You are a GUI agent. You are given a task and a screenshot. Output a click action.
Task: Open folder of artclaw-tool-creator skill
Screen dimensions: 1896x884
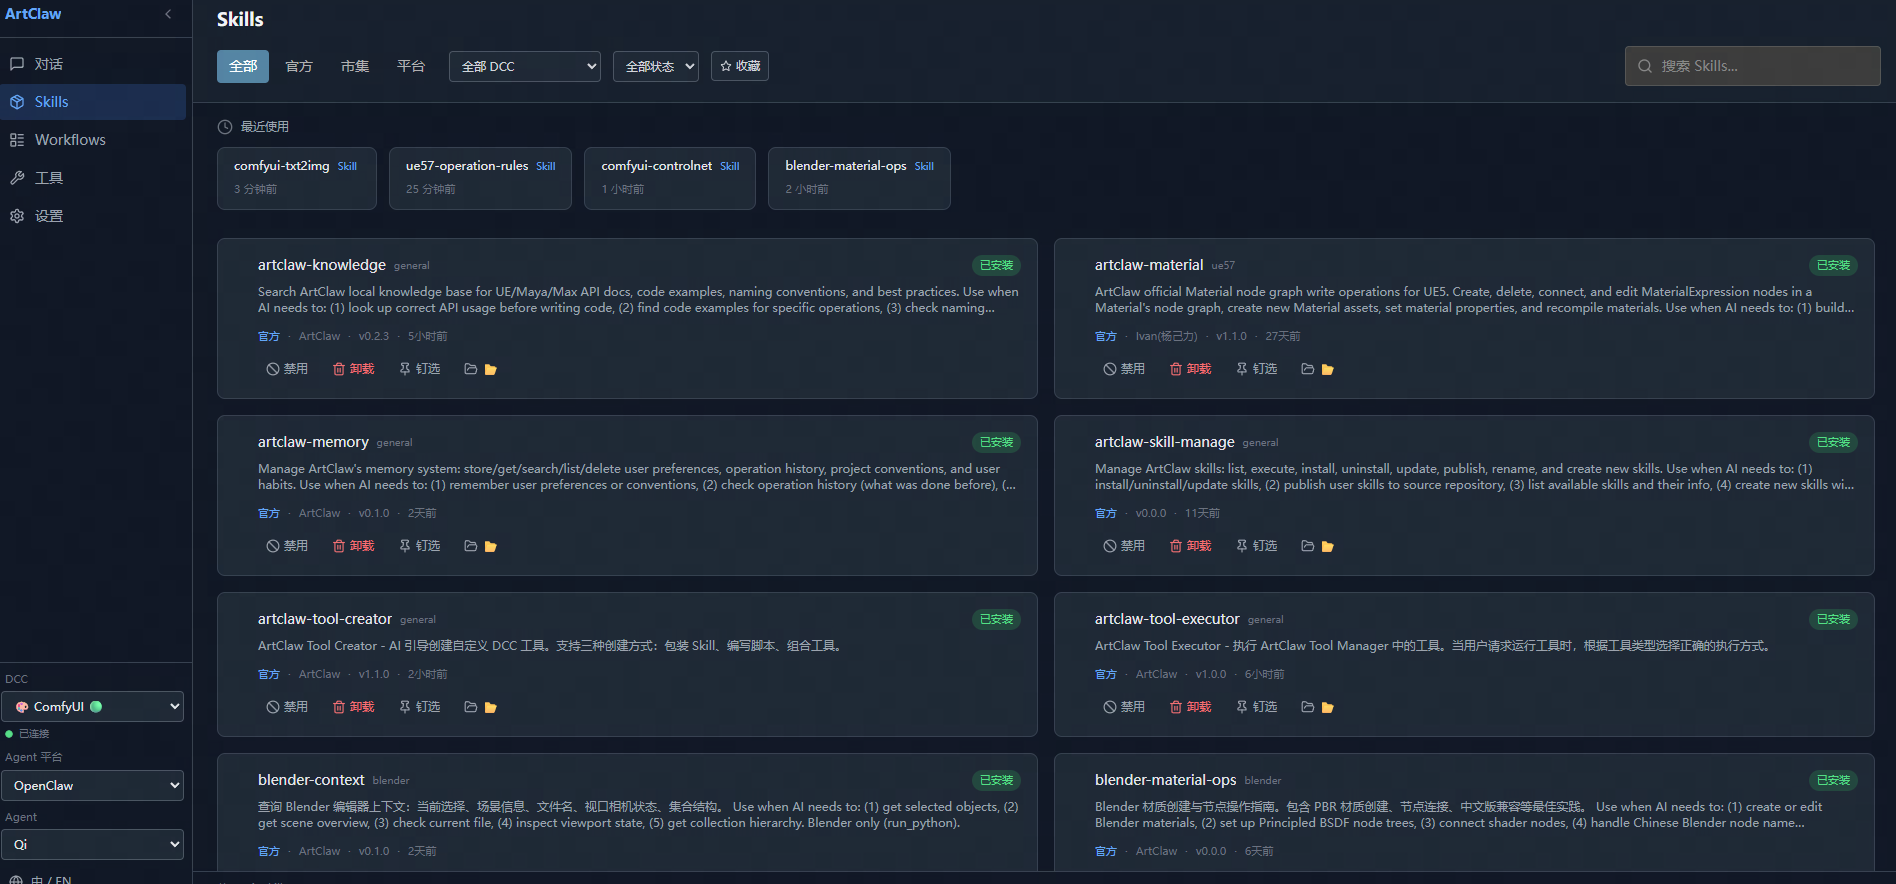pyautogui.click(x=481, y=707)
